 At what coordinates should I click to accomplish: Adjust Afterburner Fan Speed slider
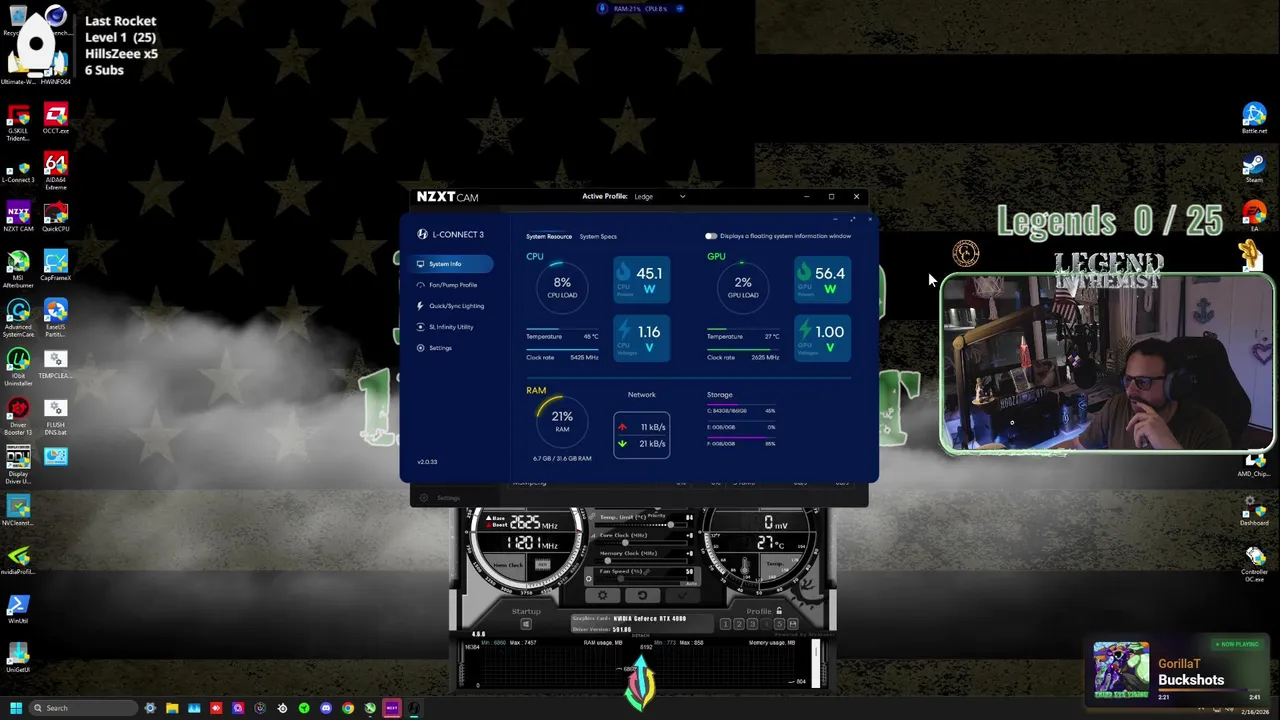coord(639,579)
